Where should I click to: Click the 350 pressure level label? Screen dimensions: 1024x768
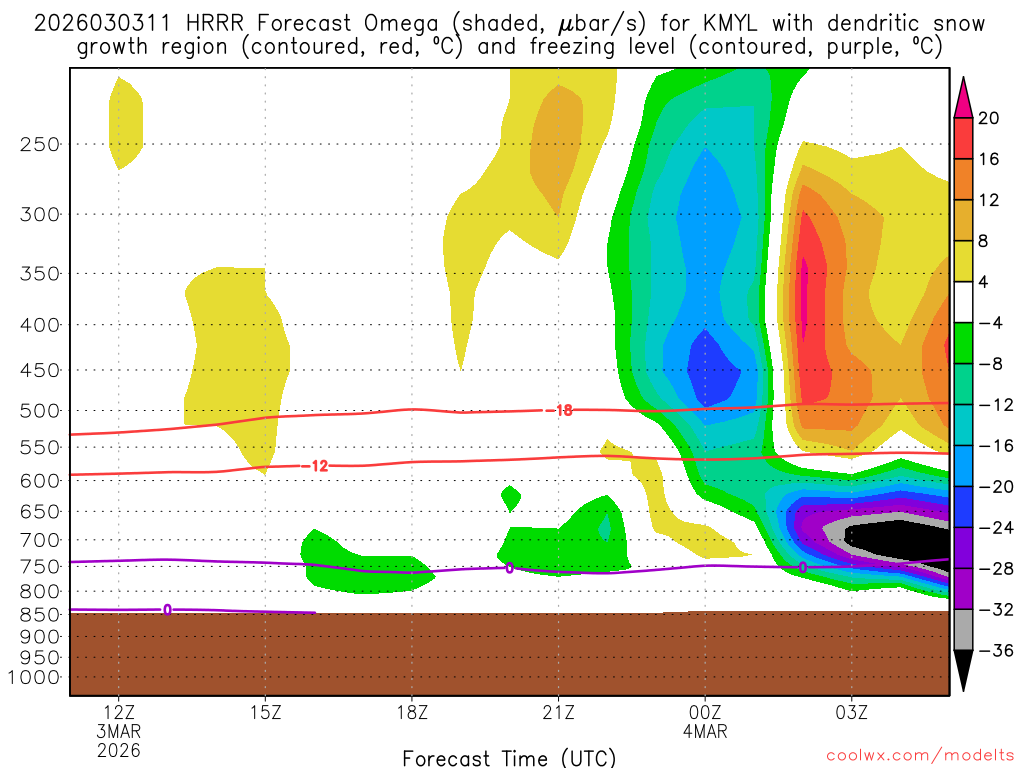pyautogui.click(x=39, y=274)
